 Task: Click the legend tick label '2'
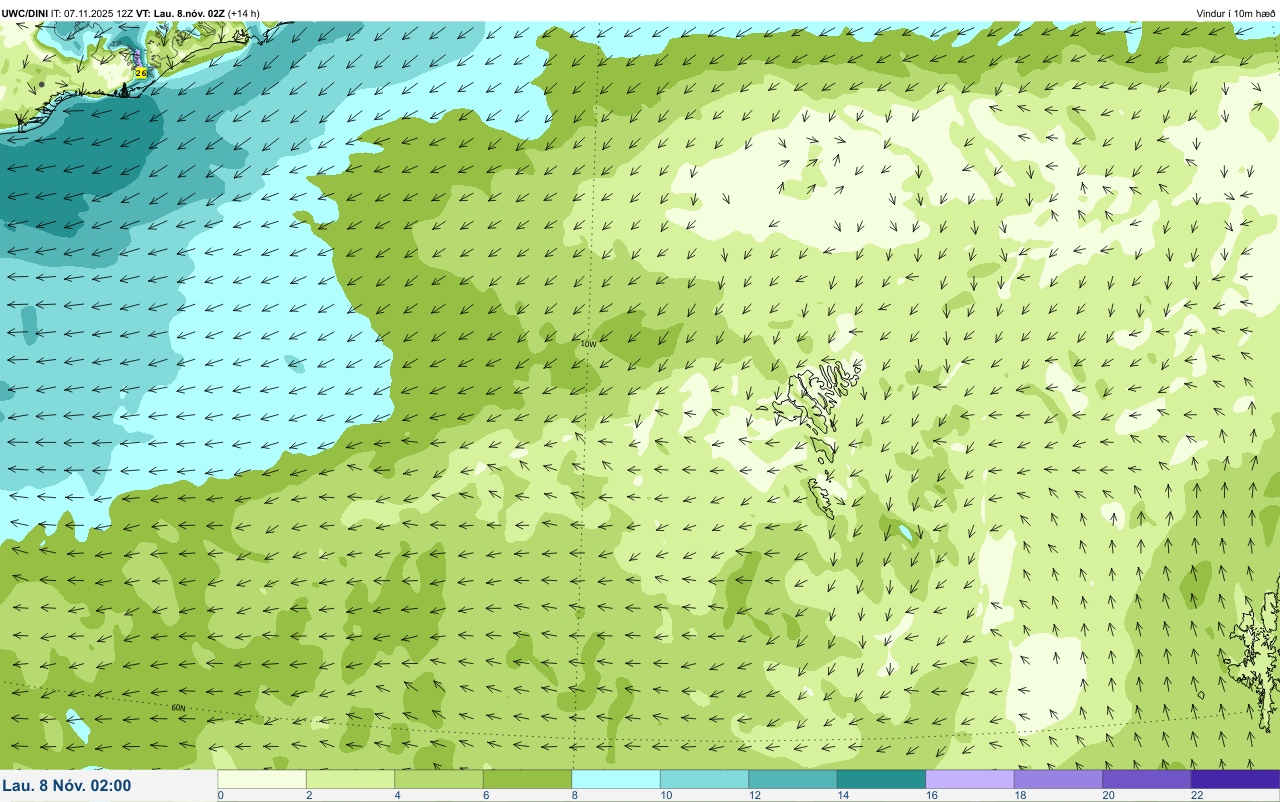click(x=309, y=795)
